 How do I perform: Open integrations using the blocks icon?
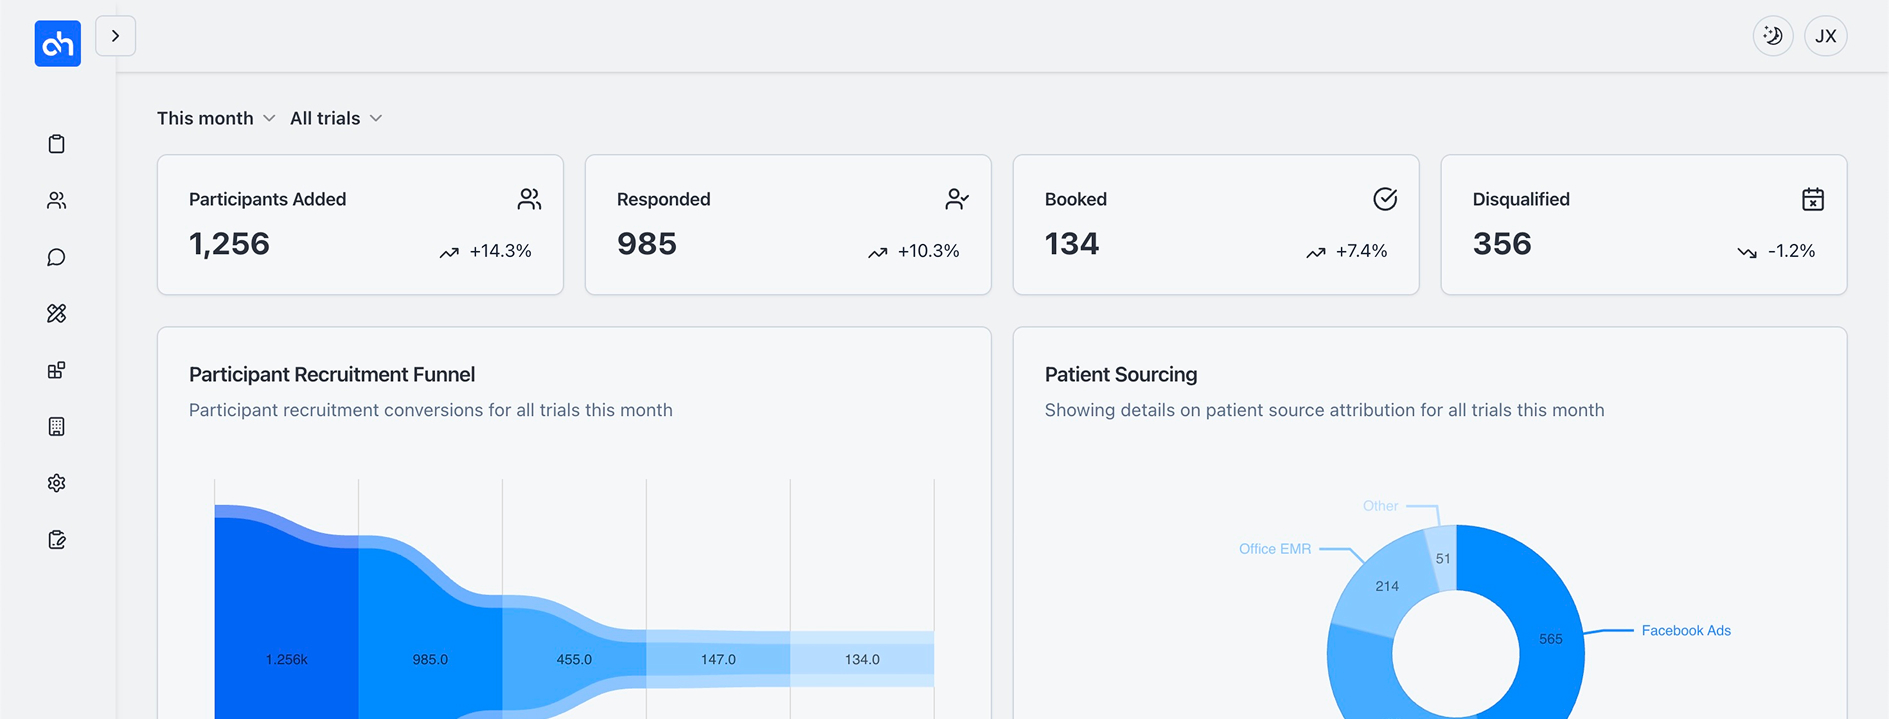57,369
